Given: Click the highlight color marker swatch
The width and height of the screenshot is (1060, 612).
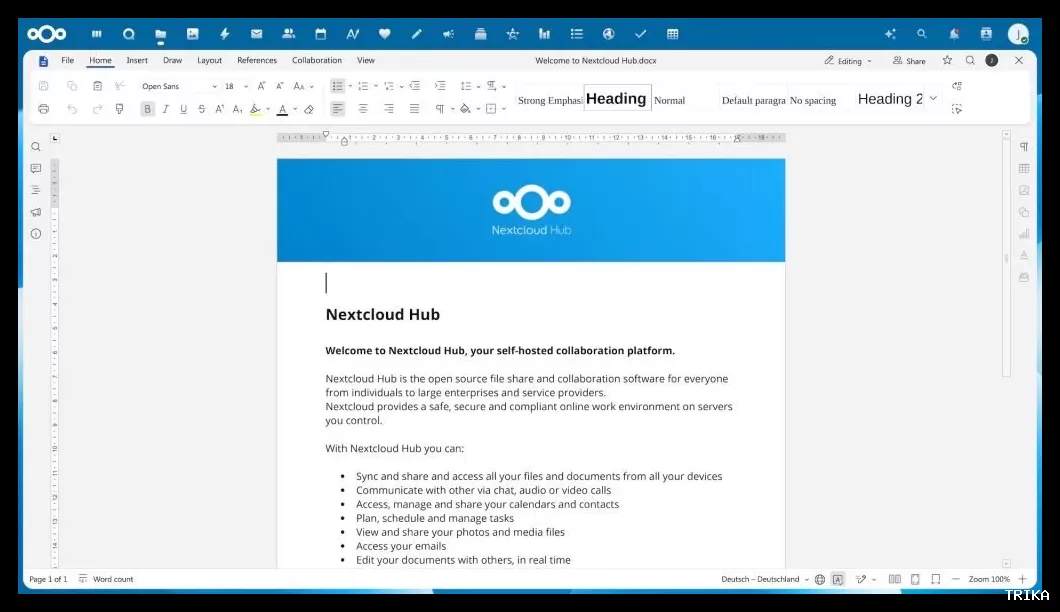Looking at the screenshot, I should pos(255,109).
